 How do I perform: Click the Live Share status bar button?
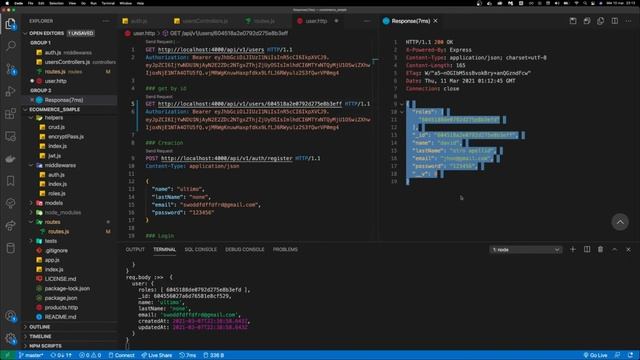coord(157,355)
